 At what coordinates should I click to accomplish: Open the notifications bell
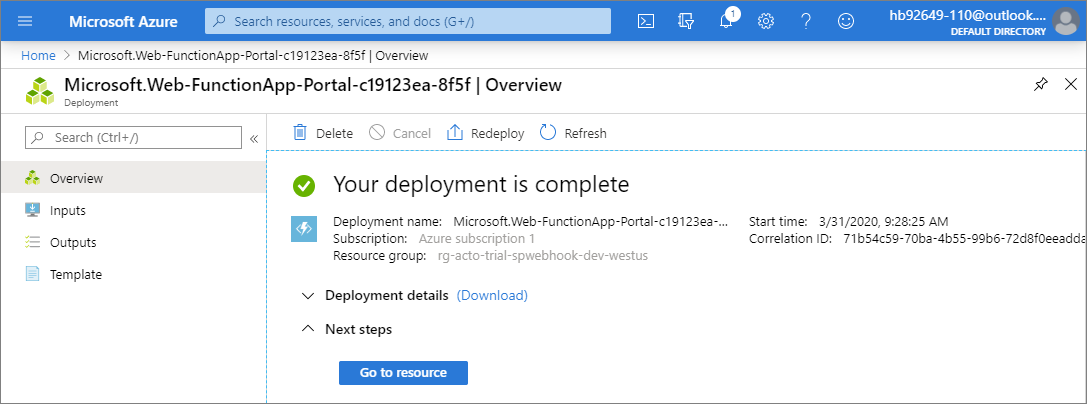click(x=727, y=21)
